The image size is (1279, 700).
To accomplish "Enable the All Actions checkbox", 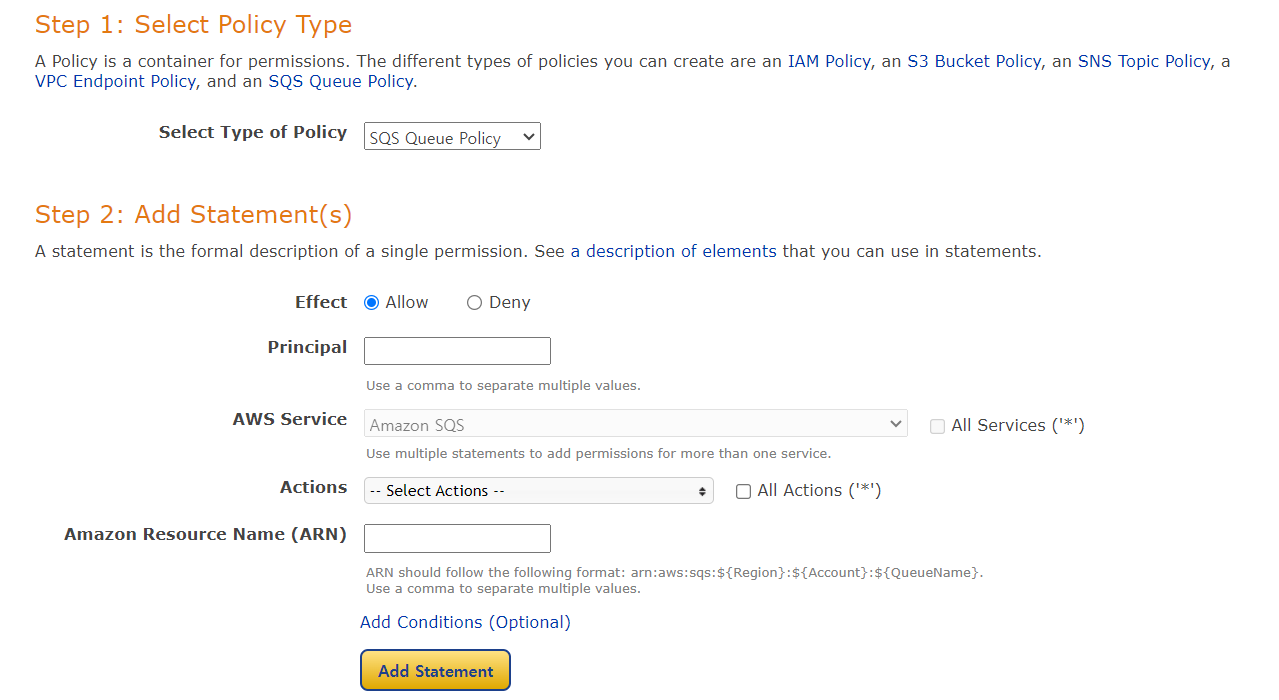I will point(743,491).
